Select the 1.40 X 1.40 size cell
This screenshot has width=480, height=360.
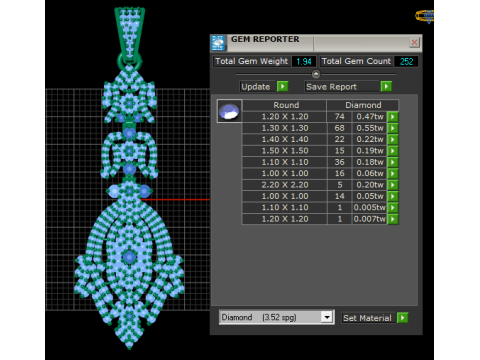tap(284, 139)
